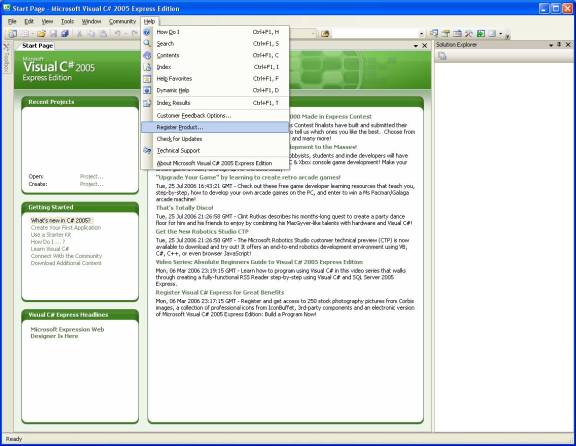The height and width of the screenshot is (446, 576).
Task: Open the Community menu
Action: (x=122, y=21)
